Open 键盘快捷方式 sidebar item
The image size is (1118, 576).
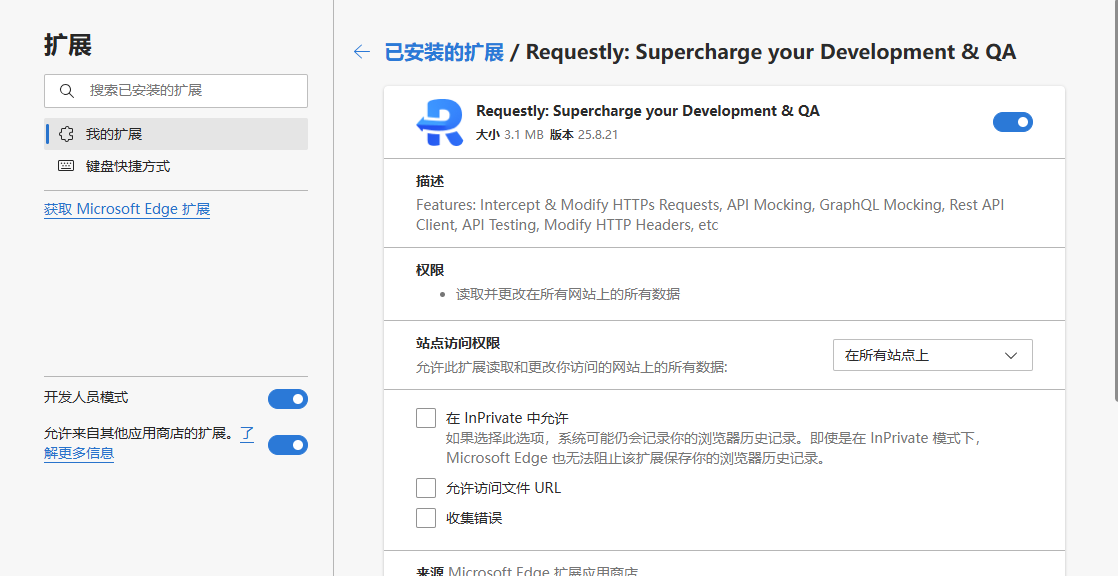click(128, 166)
